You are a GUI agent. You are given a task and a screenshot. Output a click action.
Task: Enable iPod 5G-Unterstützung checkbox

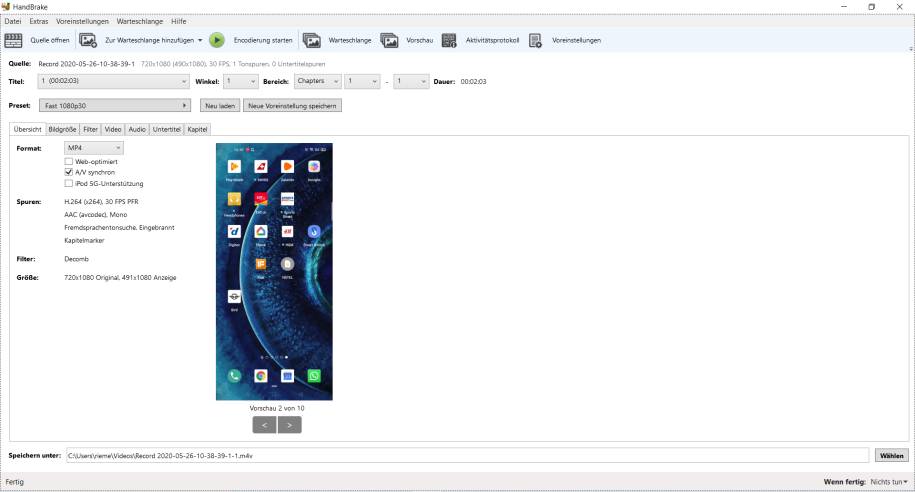[69, 183]
